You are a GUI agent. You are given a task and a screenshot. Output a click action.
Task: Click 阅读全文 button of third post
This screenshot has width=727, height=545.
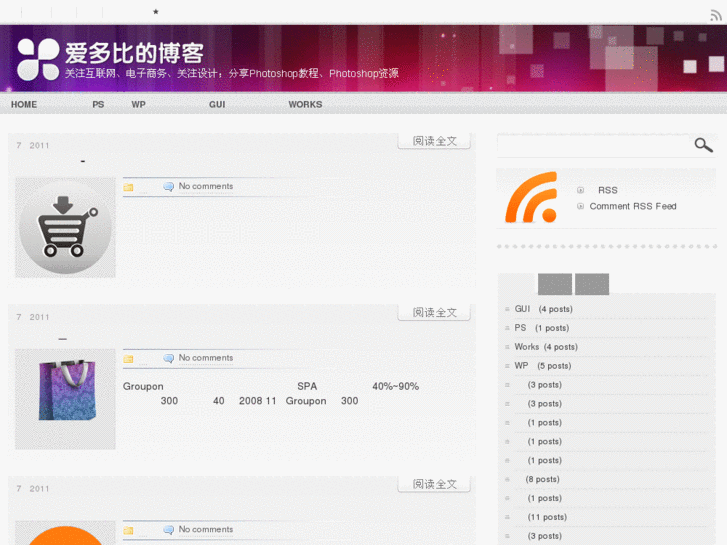pos(434,484)
